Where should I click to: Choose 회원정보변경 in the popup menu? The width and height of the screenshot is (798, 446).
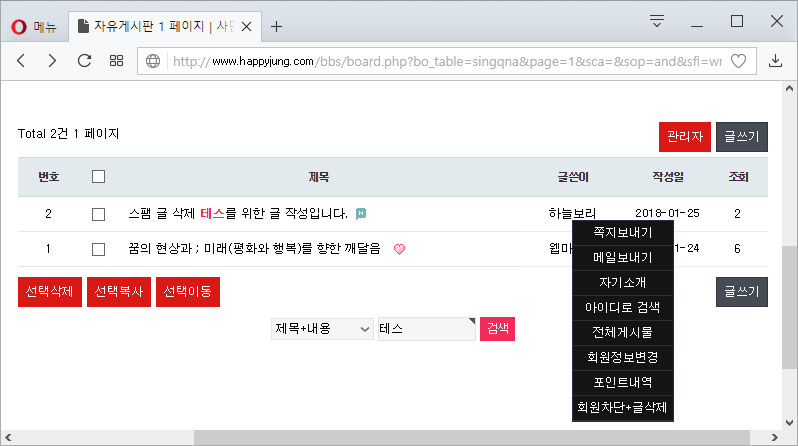pos(622,356)
